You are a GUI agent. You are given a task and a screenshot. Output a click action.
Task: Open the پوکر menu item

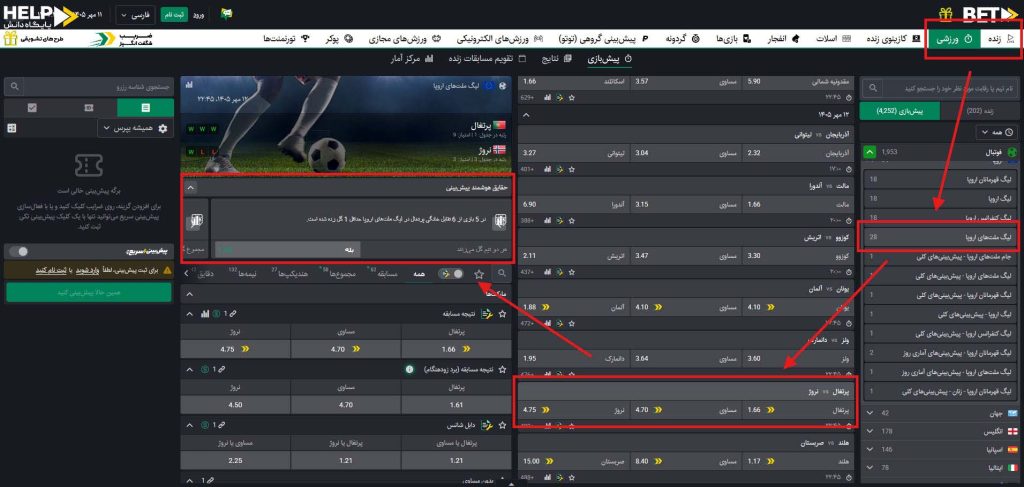tap(340, 39)
